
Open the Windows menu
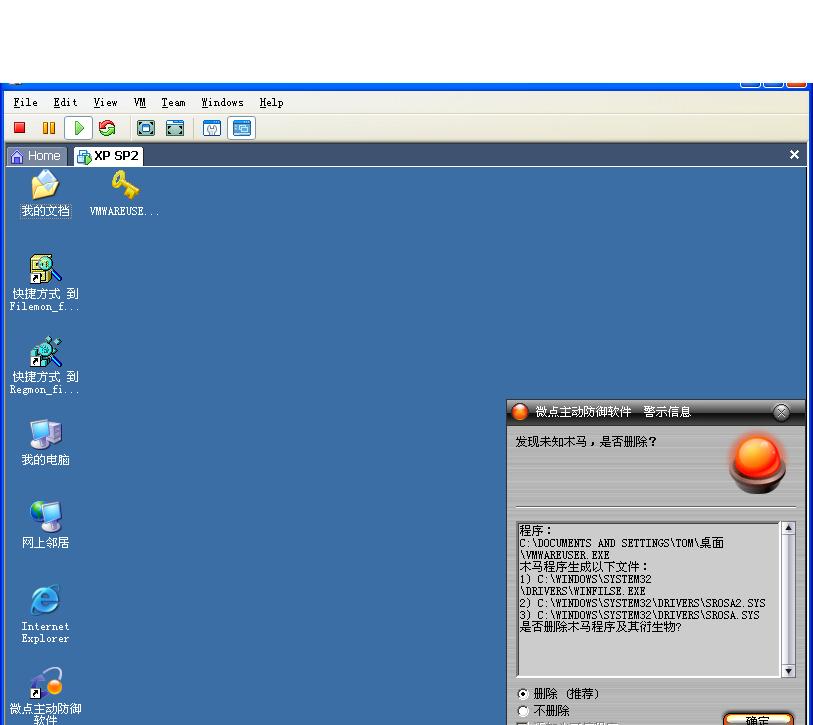click(x=222, y=102)
